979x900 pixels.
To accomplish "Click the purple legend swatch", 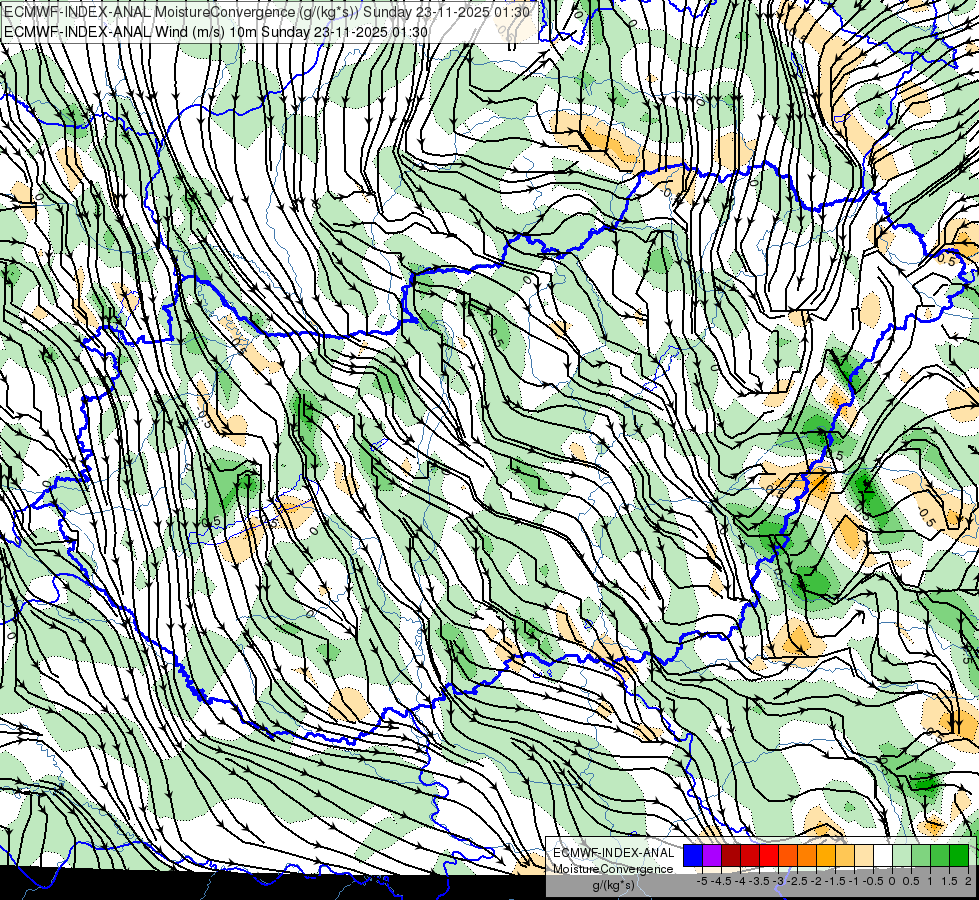I will [712, 855].
